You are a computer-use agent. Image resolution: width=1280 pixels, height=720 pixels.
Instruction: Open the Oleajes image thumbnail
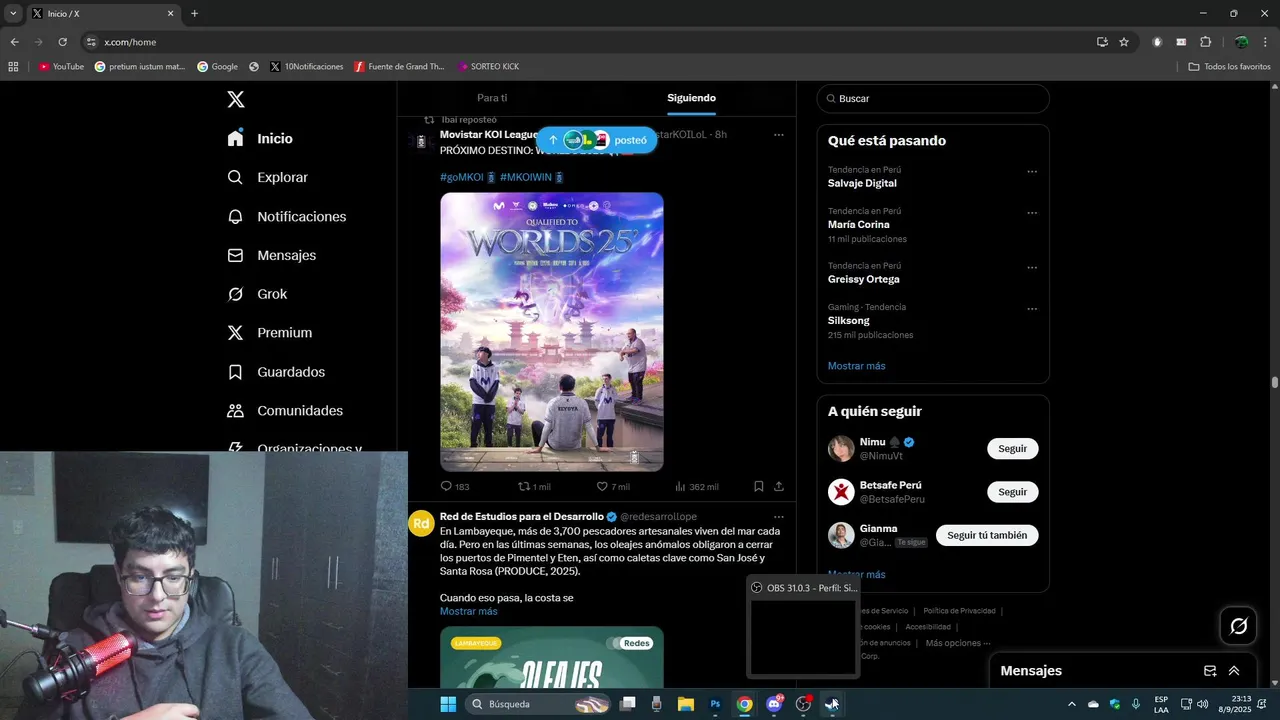552,657
